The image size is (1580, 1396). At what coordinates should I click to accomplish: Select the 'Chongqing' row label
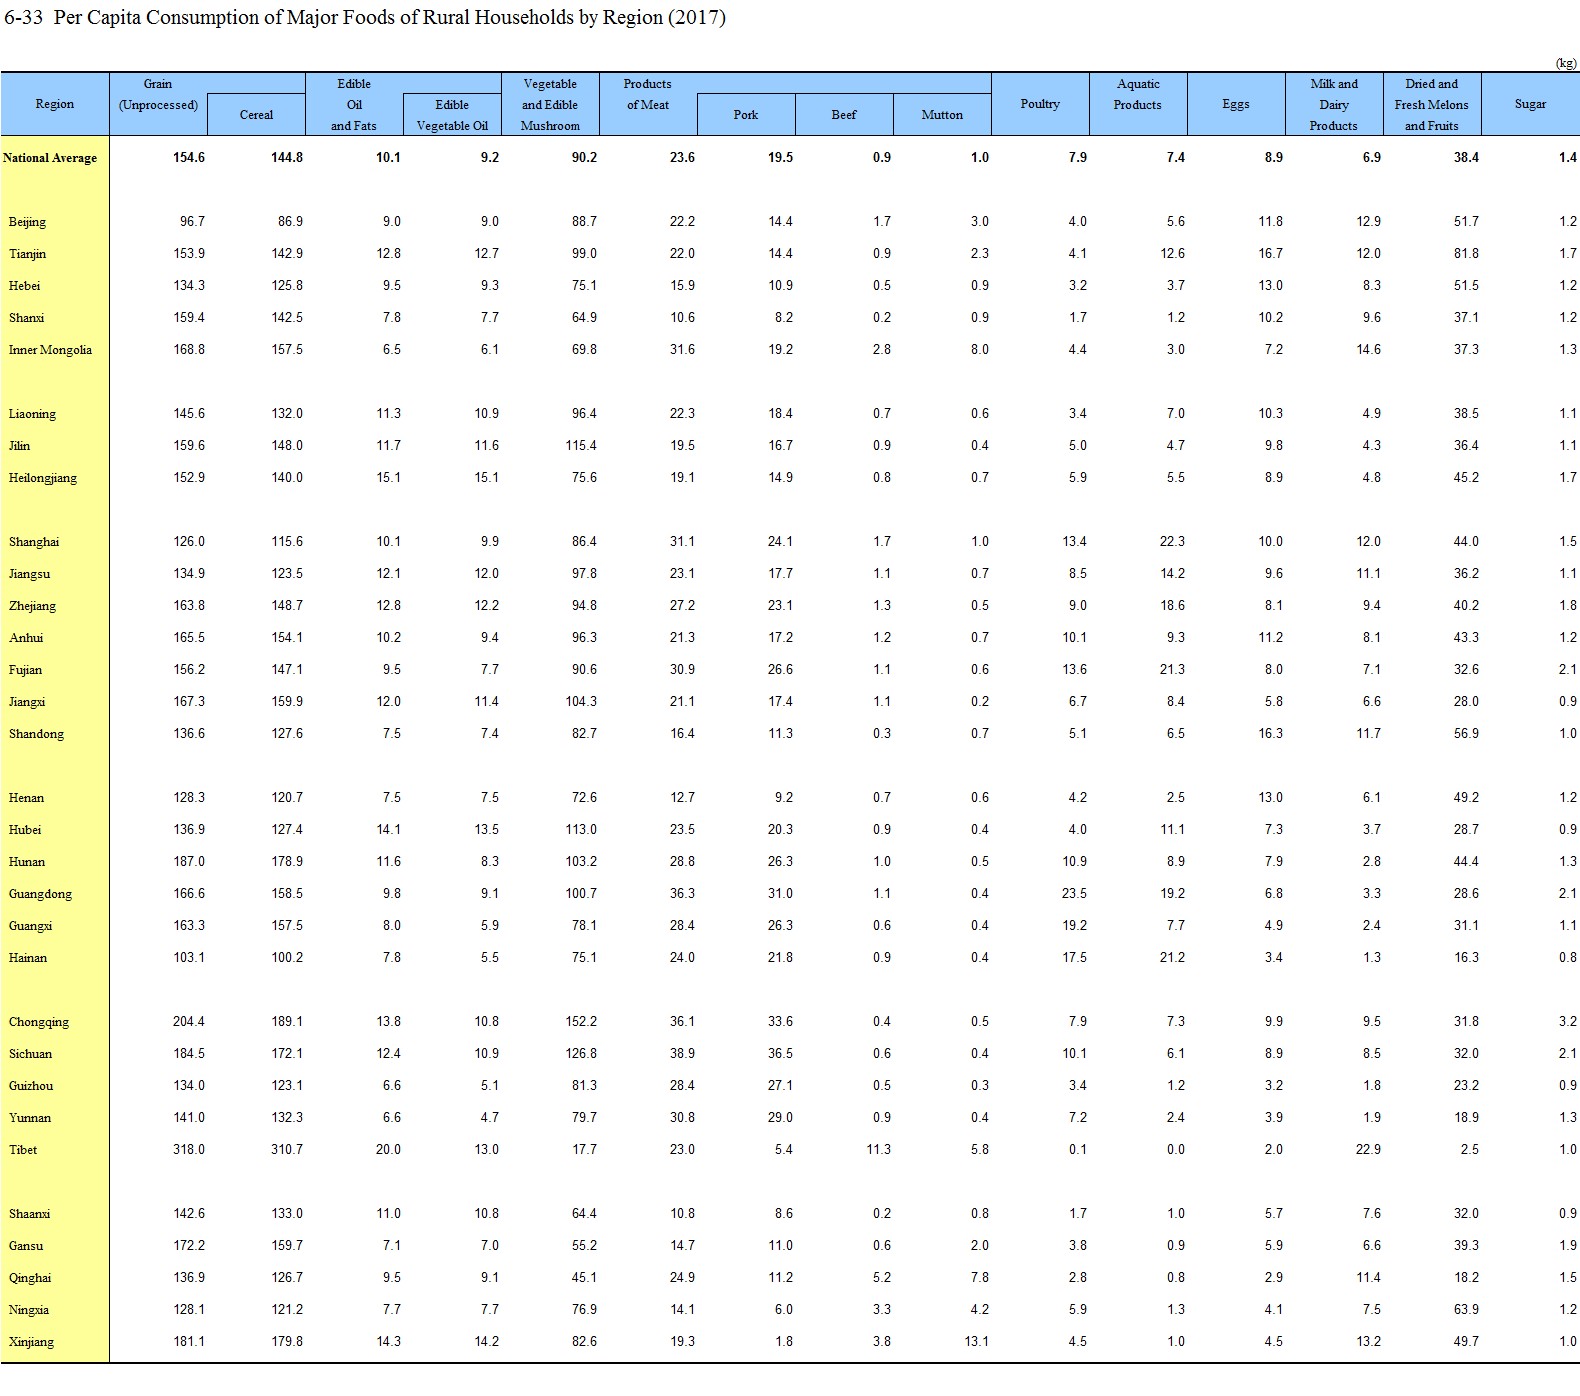(39, 1022)
